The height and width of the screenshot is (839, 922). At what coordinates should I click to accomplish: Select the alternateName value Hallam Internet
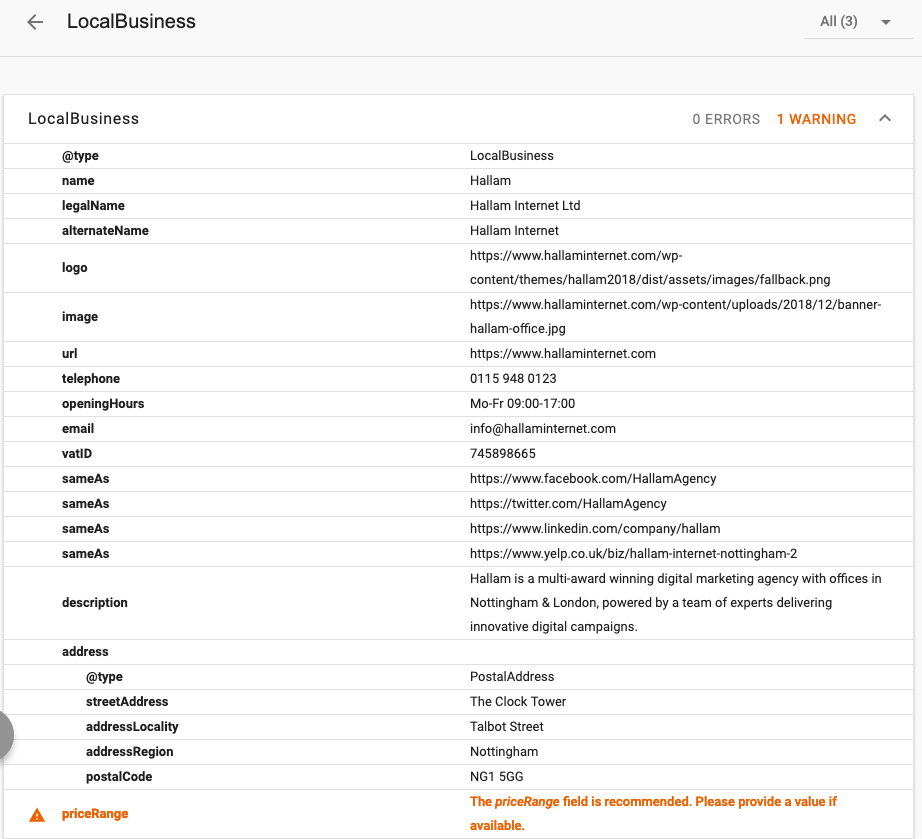click(x=515, y=230)
